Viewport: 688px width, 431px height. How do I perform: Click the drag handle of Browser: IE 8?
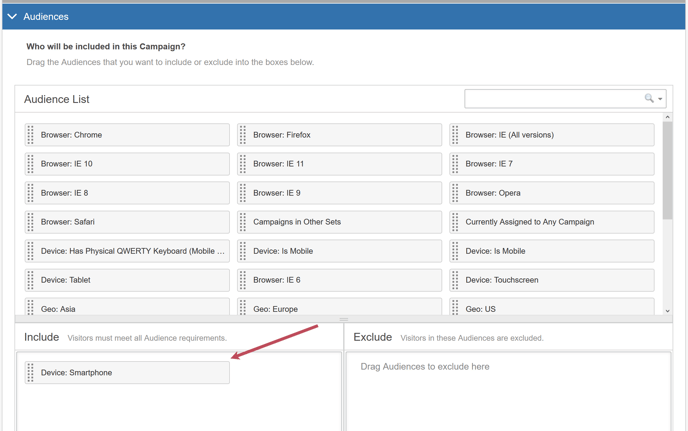click(30, 193)
